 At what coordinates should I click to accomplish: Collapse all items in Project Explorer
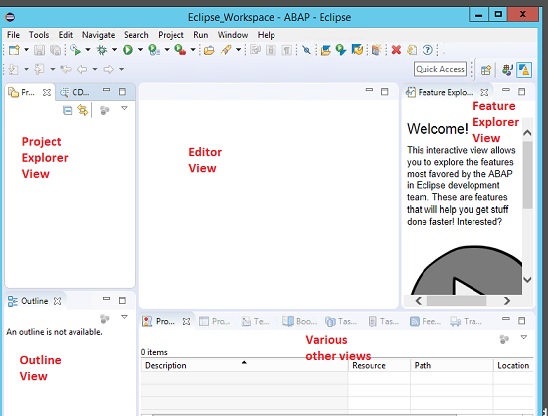pyautogui.click(x=67, y=110)
